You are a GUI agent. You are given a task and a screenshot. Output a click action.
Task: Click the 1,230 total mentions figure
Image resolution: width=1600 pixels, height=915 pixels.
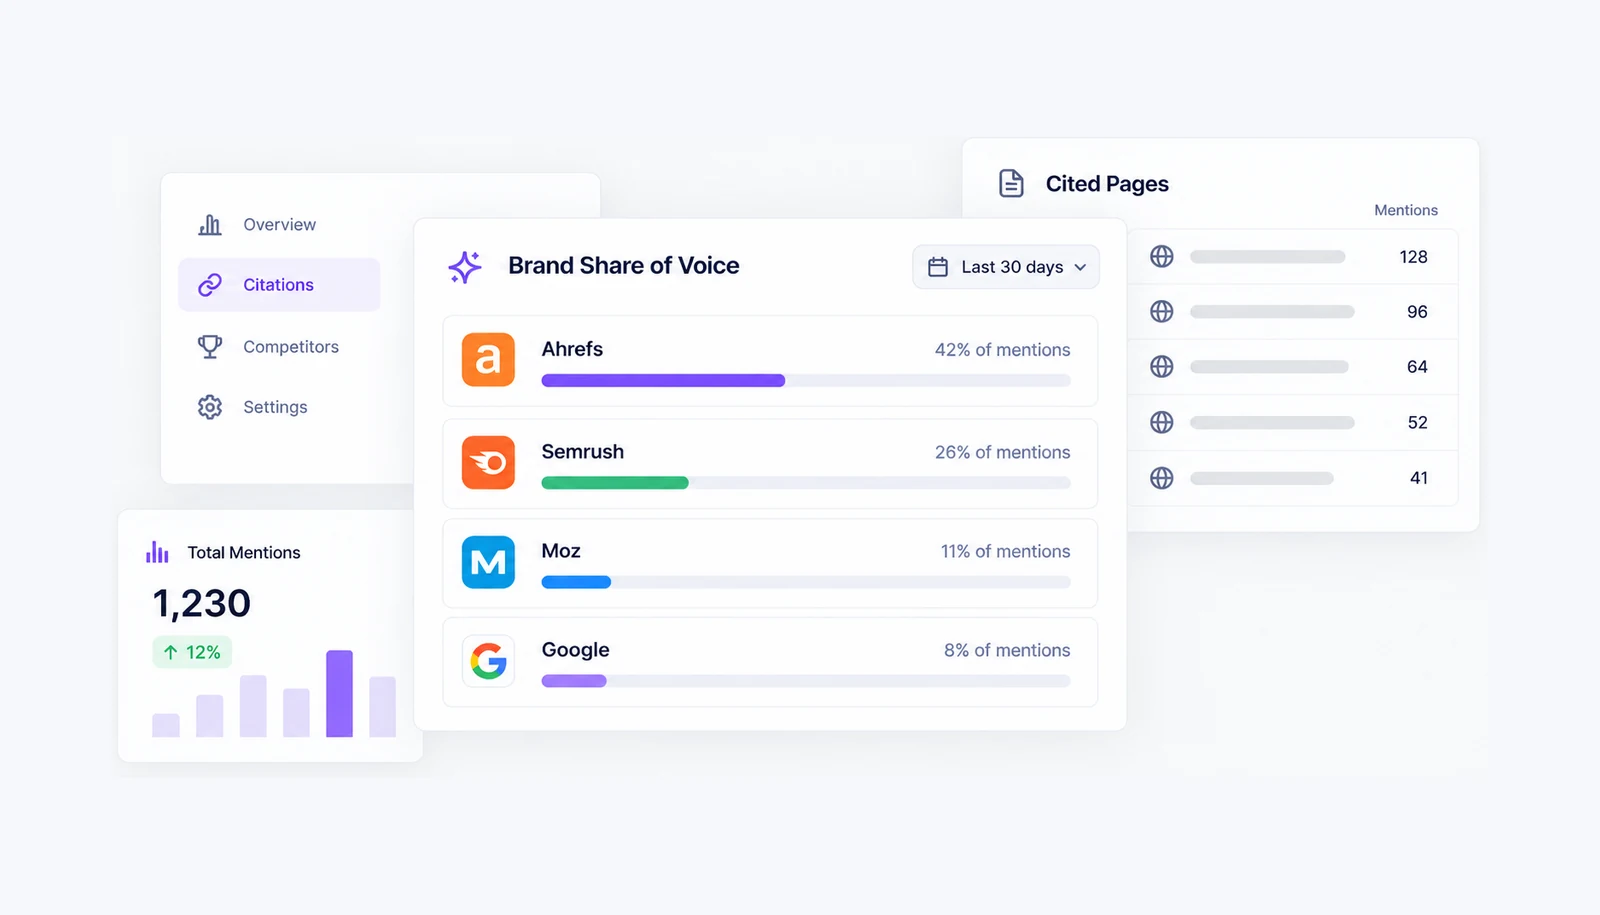click(202, 604)
